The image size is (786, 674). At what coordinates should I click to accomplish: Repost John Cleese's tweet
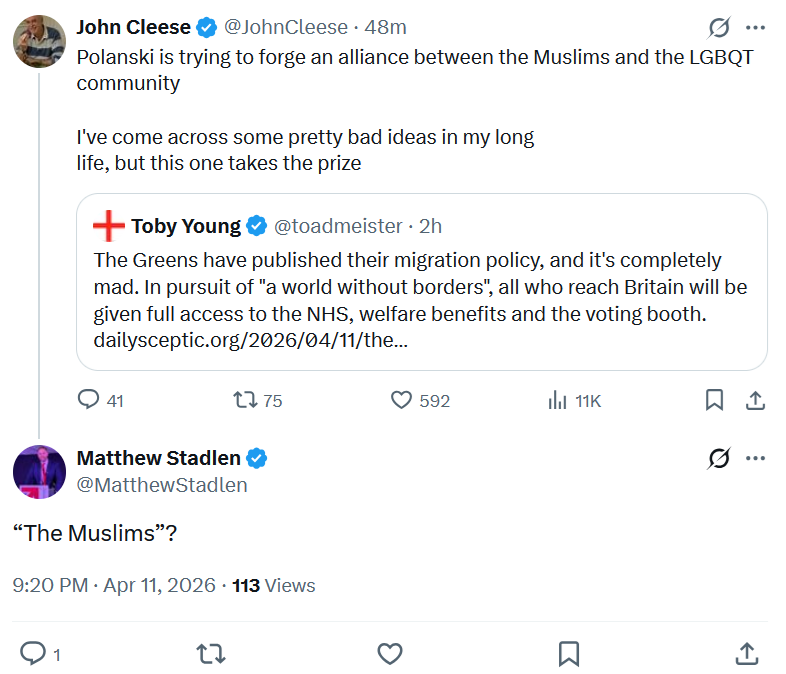click(244, 400)
